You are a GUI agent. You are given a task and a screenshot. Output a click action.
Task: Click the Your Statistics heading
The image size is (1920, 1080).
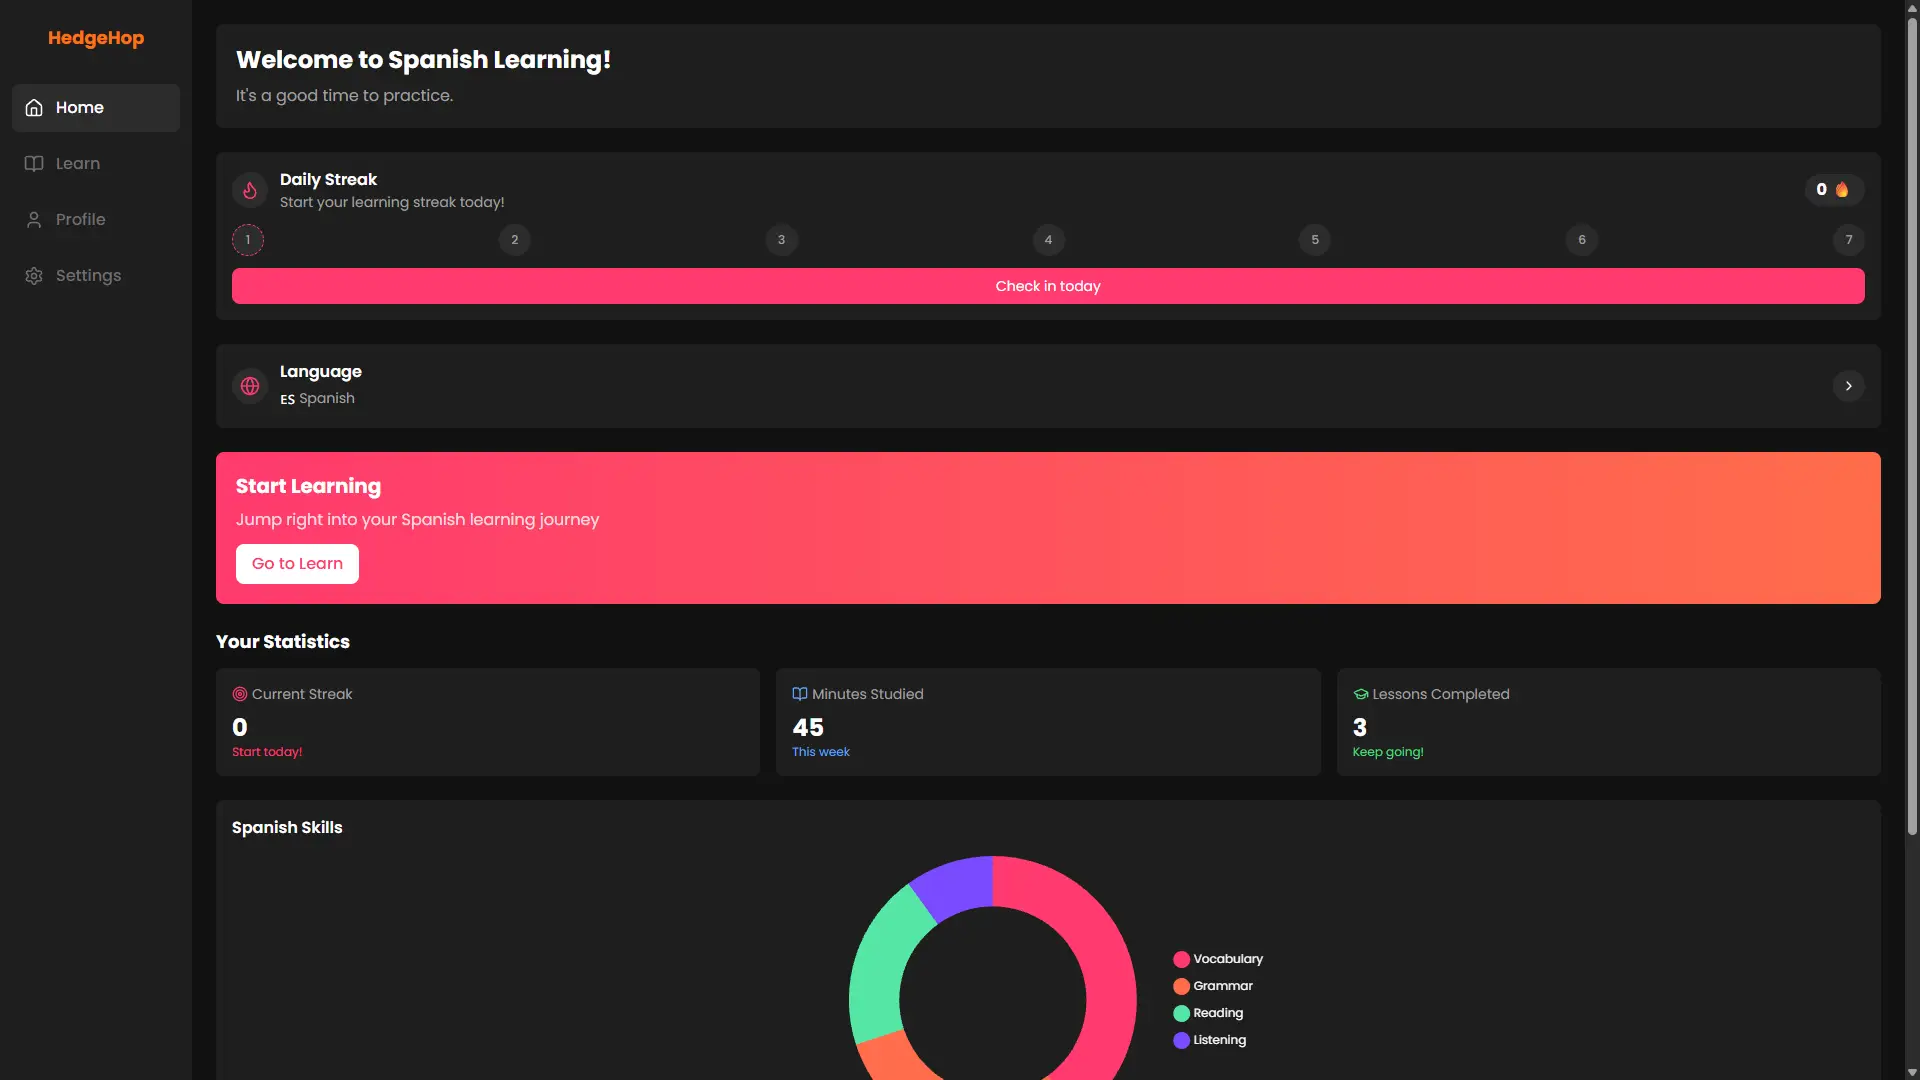coord(283,642)
